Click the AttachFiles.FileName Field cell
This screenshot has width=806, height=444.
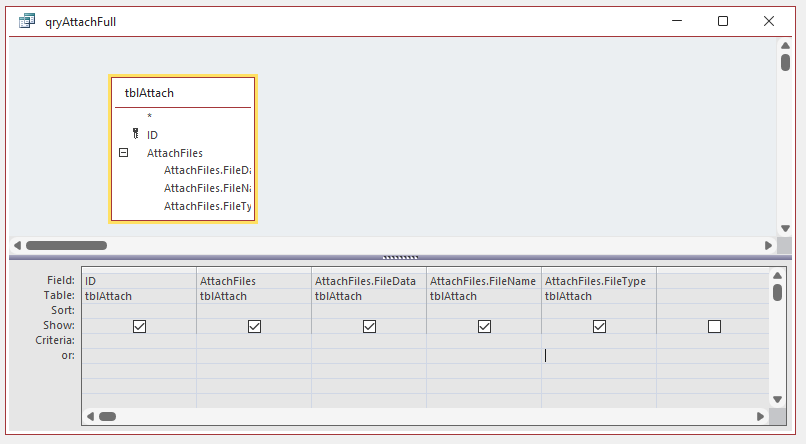pos(484,281)
